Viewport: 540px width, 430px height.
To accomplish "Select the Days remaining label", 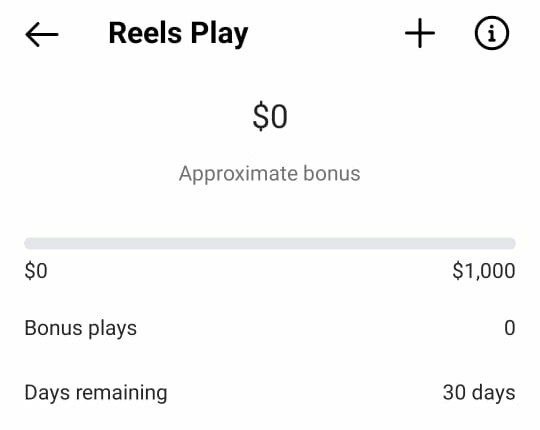I will point(96,393).
